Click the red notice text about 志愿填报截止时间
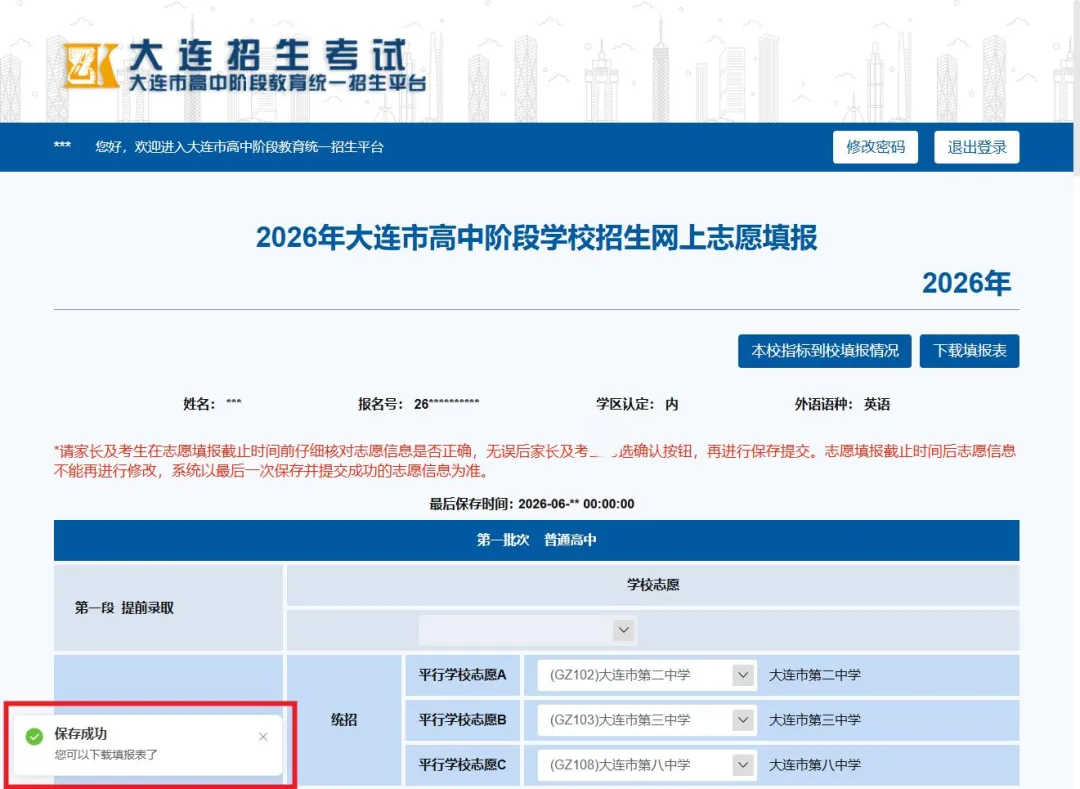The height and width of the screenshot is (789, 1080). point(535,461)
